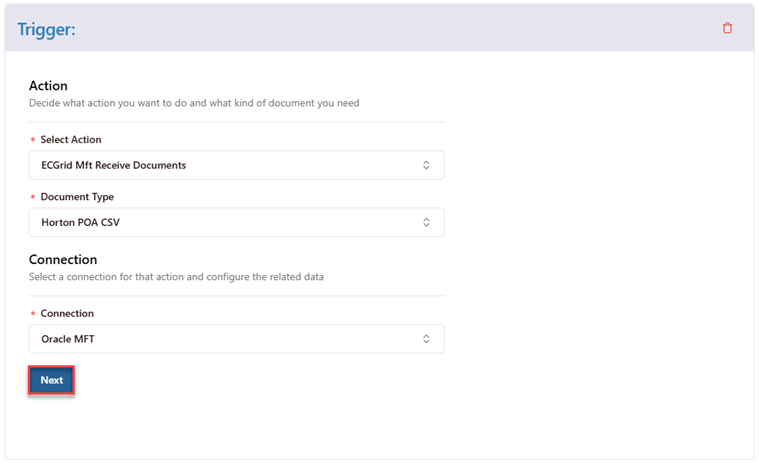759x465 pixels.
Task: Delete the trigger with the trash icon
Action: point(727,28)
